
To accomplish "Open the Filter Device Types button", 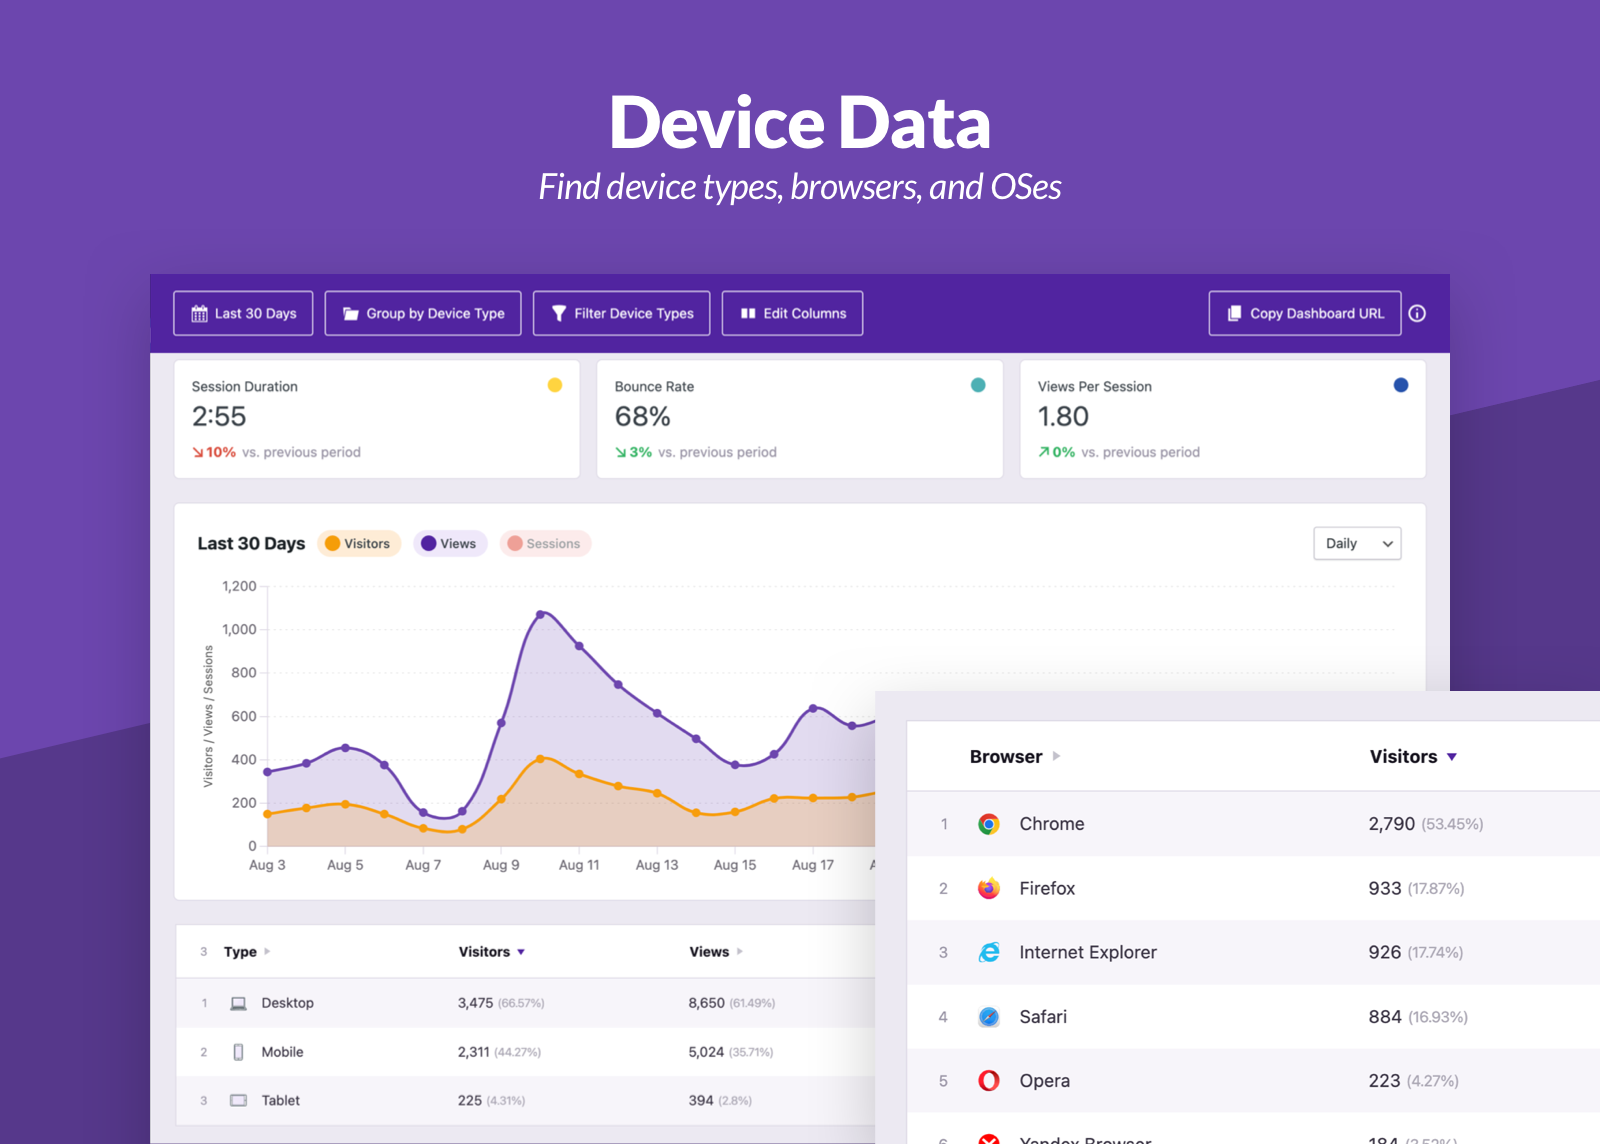I will pyautogui.click(x=622, y=313).
